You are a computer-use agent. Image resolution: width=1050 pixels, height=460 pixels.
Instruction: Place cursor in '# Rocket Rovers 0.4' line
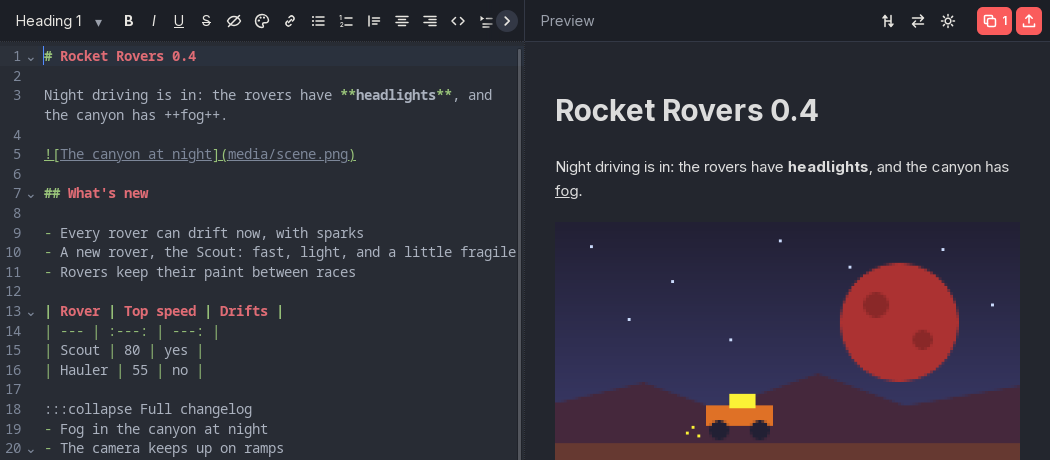(x=120, y=56)
